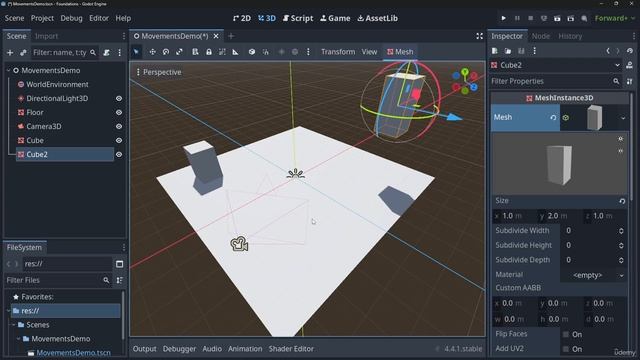
Task: Open the Output bottom panel
Action: (144, 349)
